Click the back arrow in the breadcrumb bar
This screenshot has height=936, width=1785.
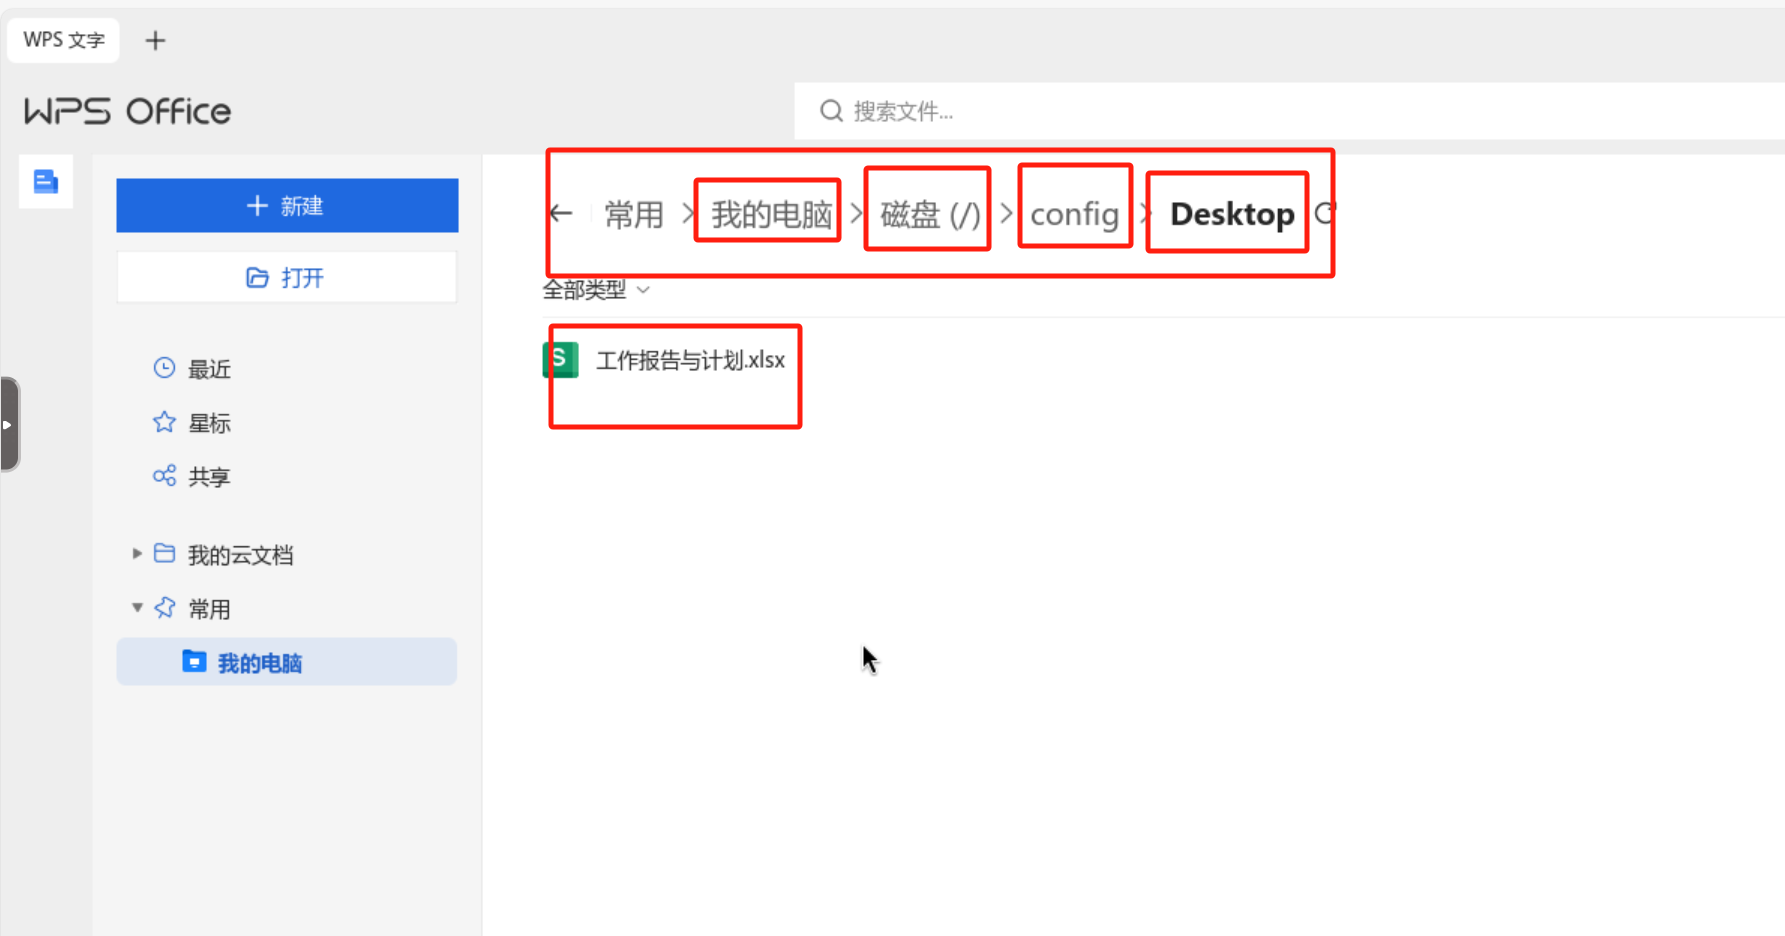tap(561, 213)
